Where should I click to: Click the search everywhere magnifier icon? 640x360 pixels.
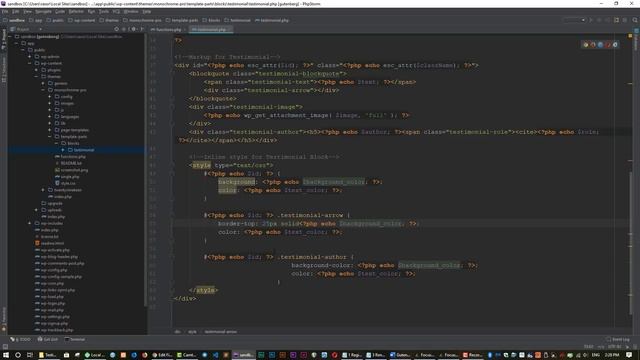[x=635, y=20]
